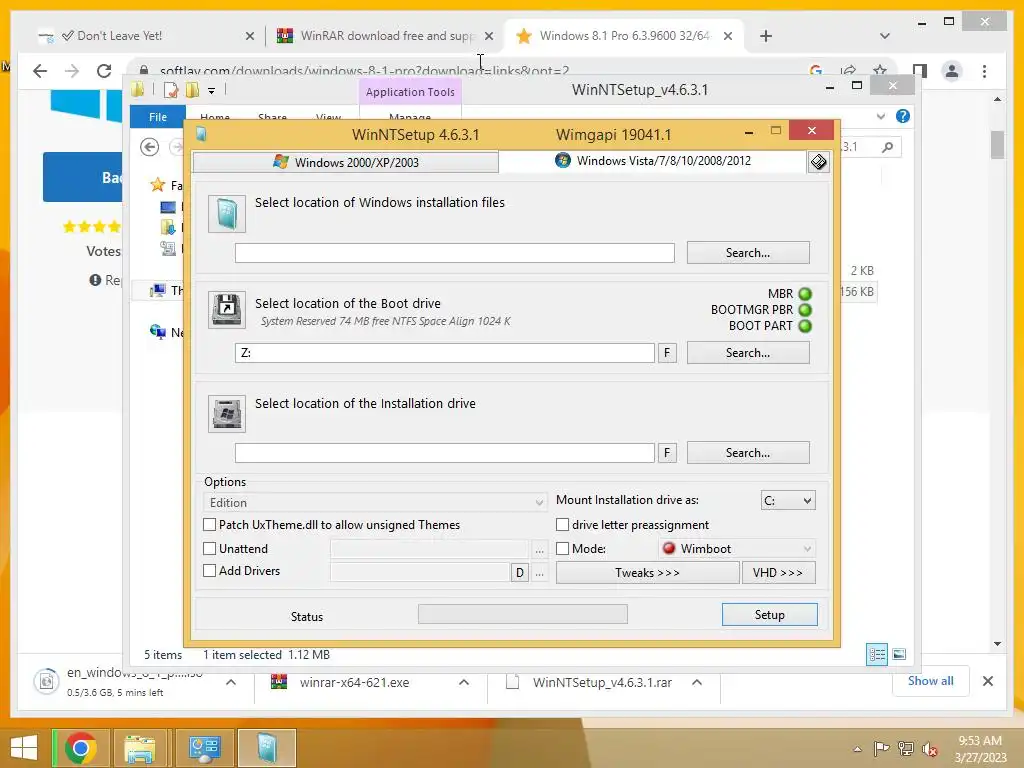Click the WinNTSetup title bar app icon

tap(201, 135)
